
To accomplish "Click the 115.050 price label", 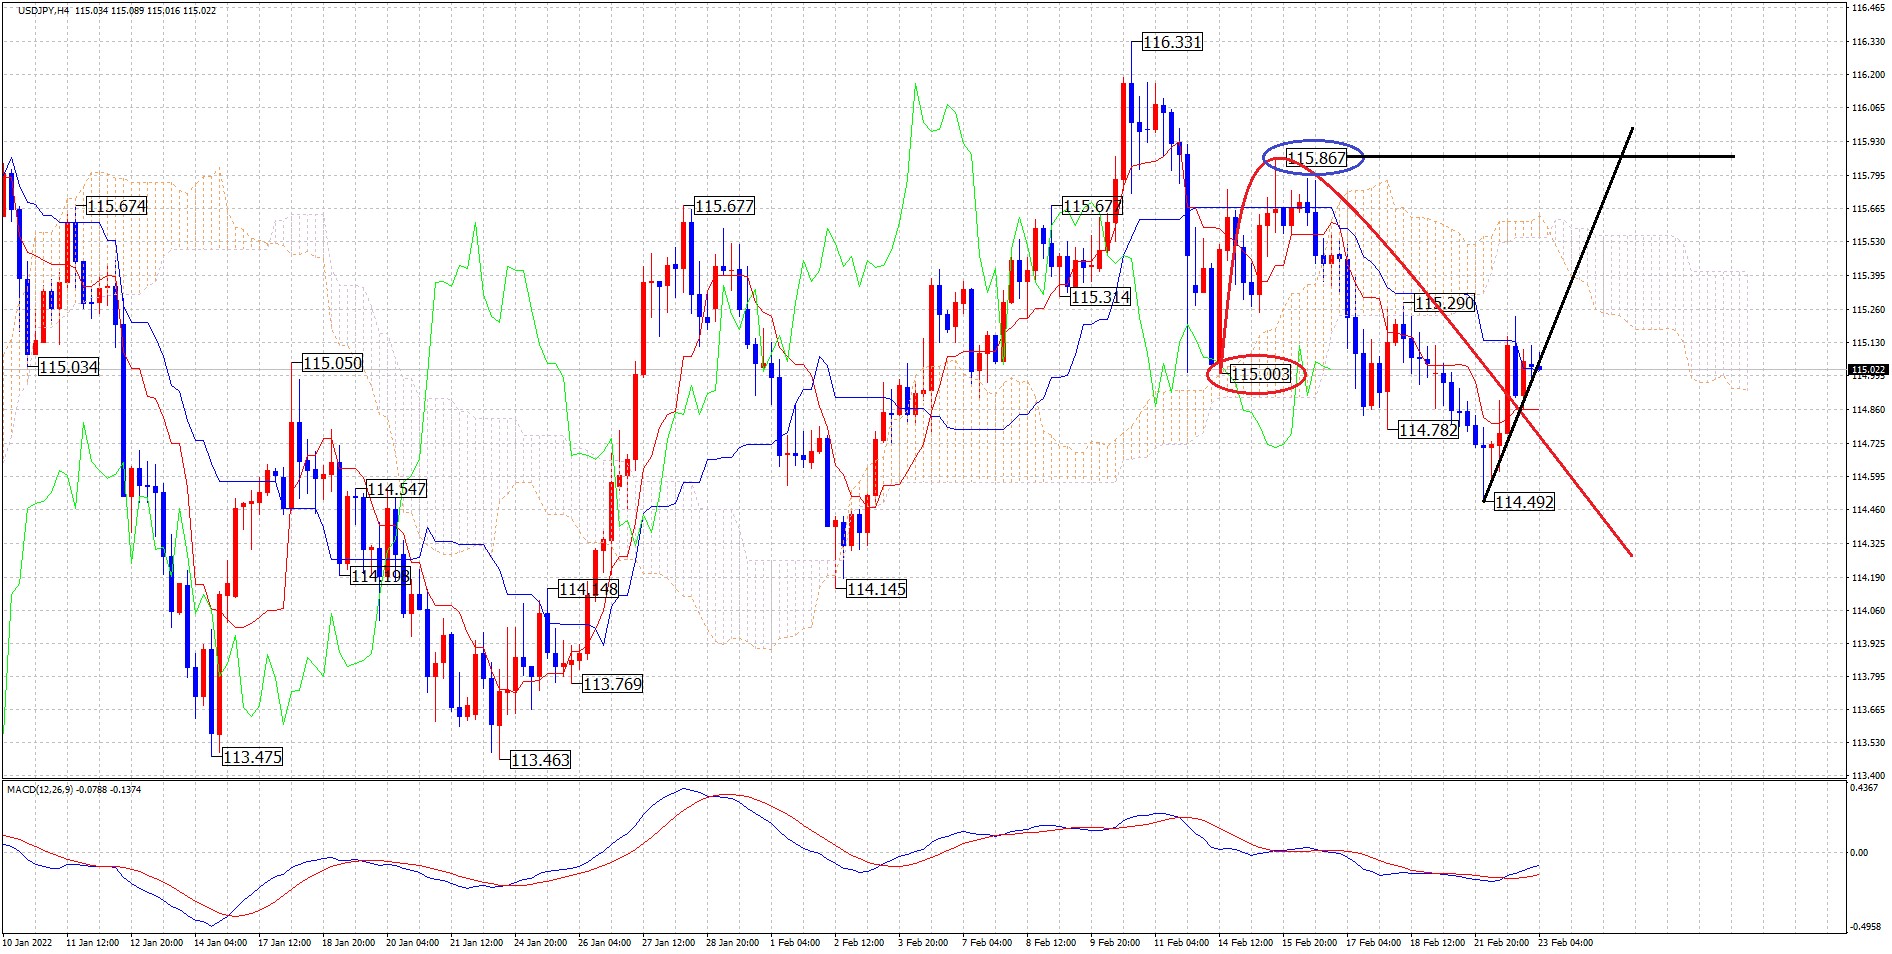I will (x=332, y=363).
